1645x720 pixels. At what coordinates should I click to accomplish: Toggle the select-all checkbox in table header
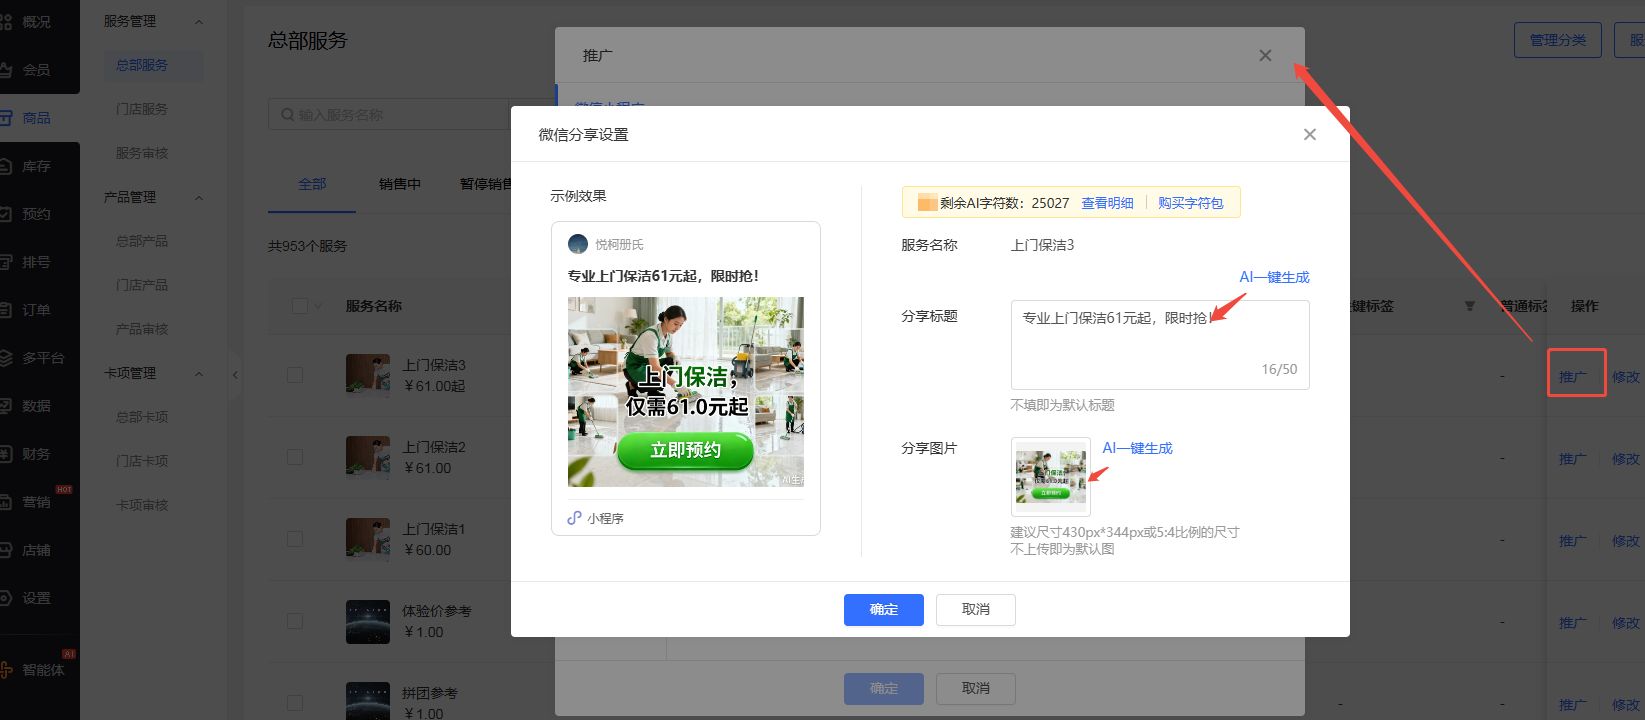coord(300,306)
